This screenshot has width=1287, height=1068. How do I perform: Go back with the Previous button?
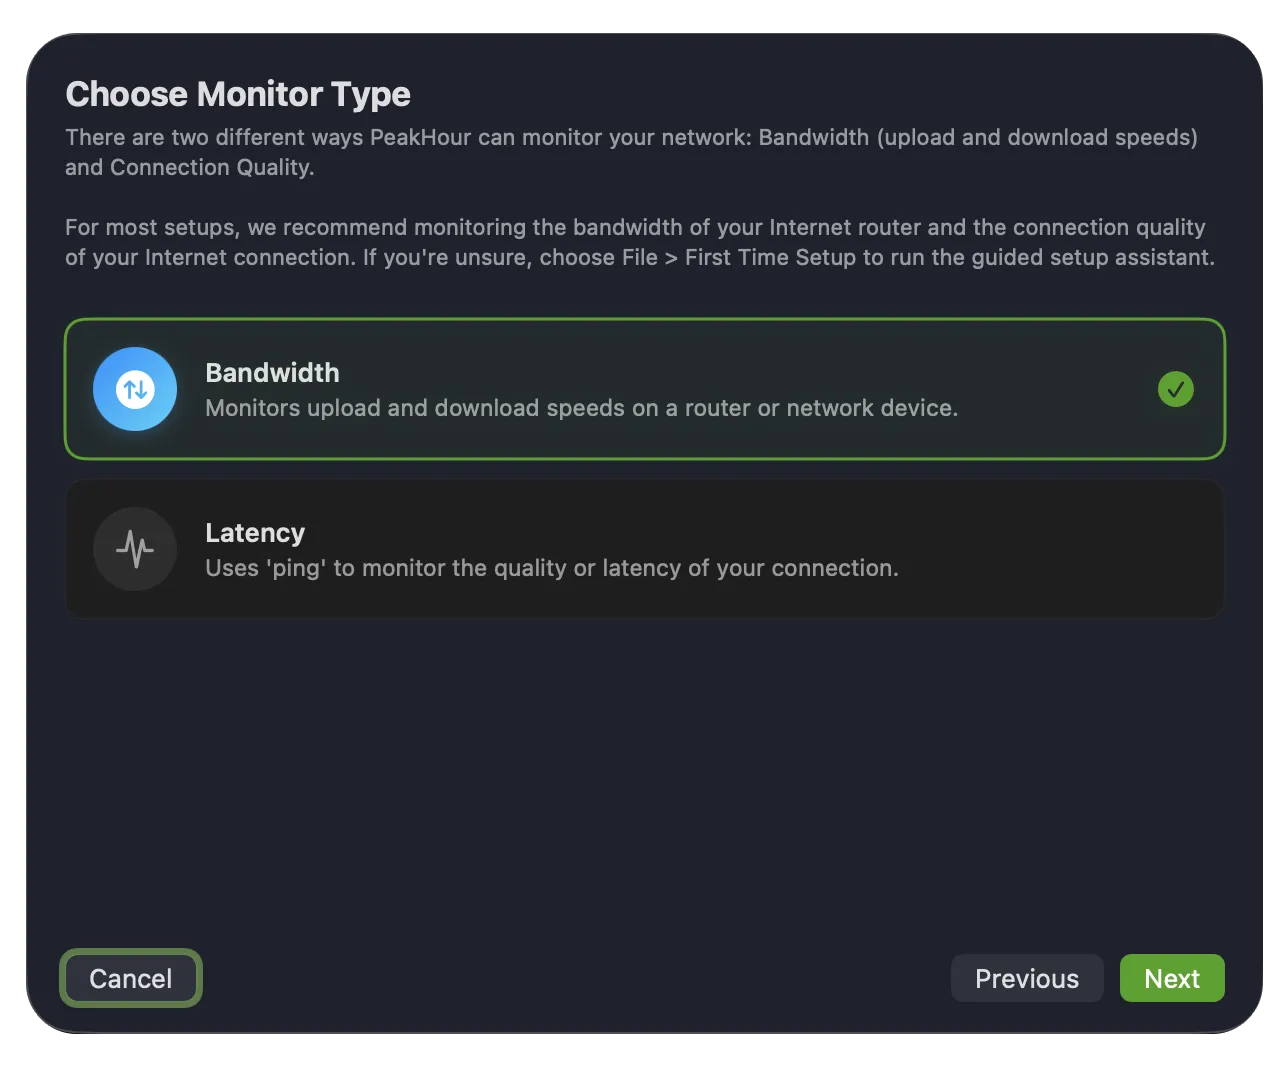1027,978
